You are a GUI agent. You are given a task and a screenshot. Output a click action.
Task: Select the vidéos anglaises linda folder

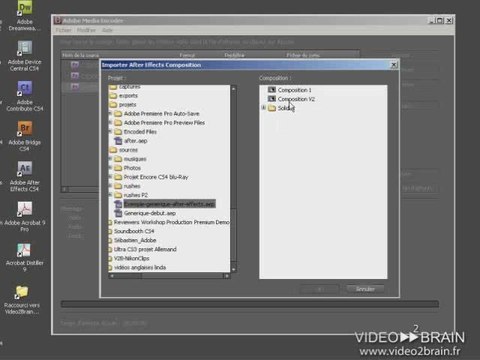[x=140, y=267]
